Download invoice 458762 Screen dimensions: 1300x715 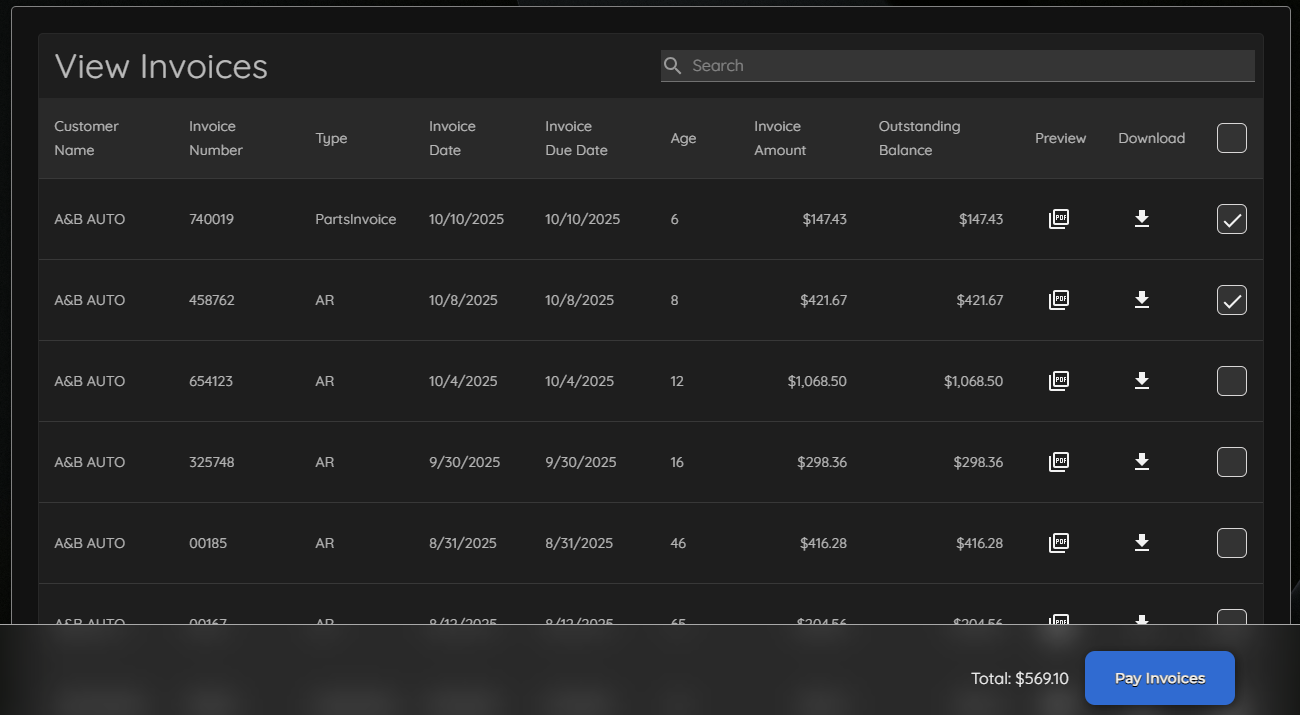[1142, 300]
